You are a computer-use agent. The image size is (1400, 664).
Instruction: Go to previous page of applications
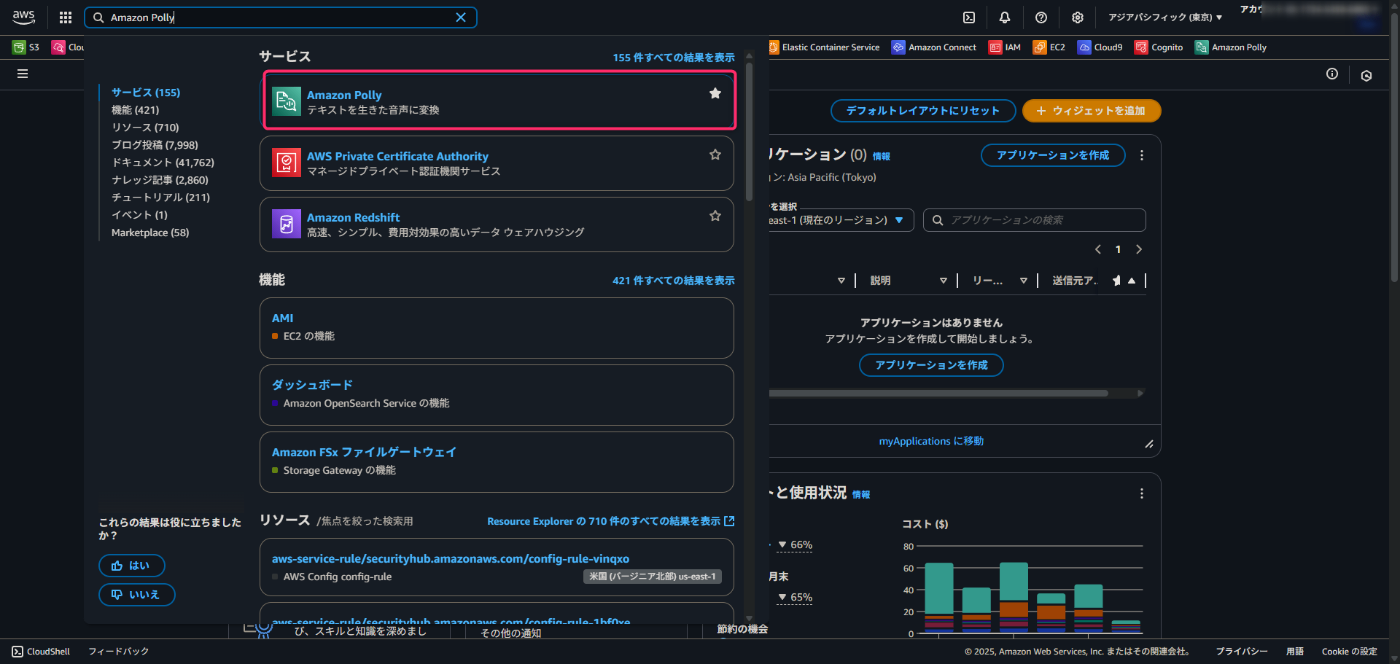(x=1098, y=249)
